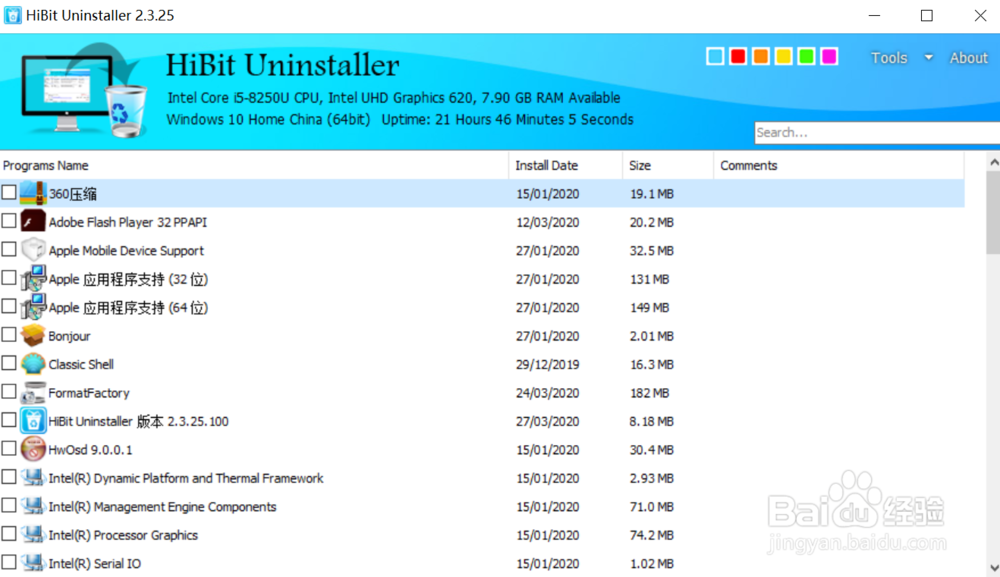Tick the FormatFactory checkbox
1000x577 pixels.
pyautogui.click(x=8, y=391)
